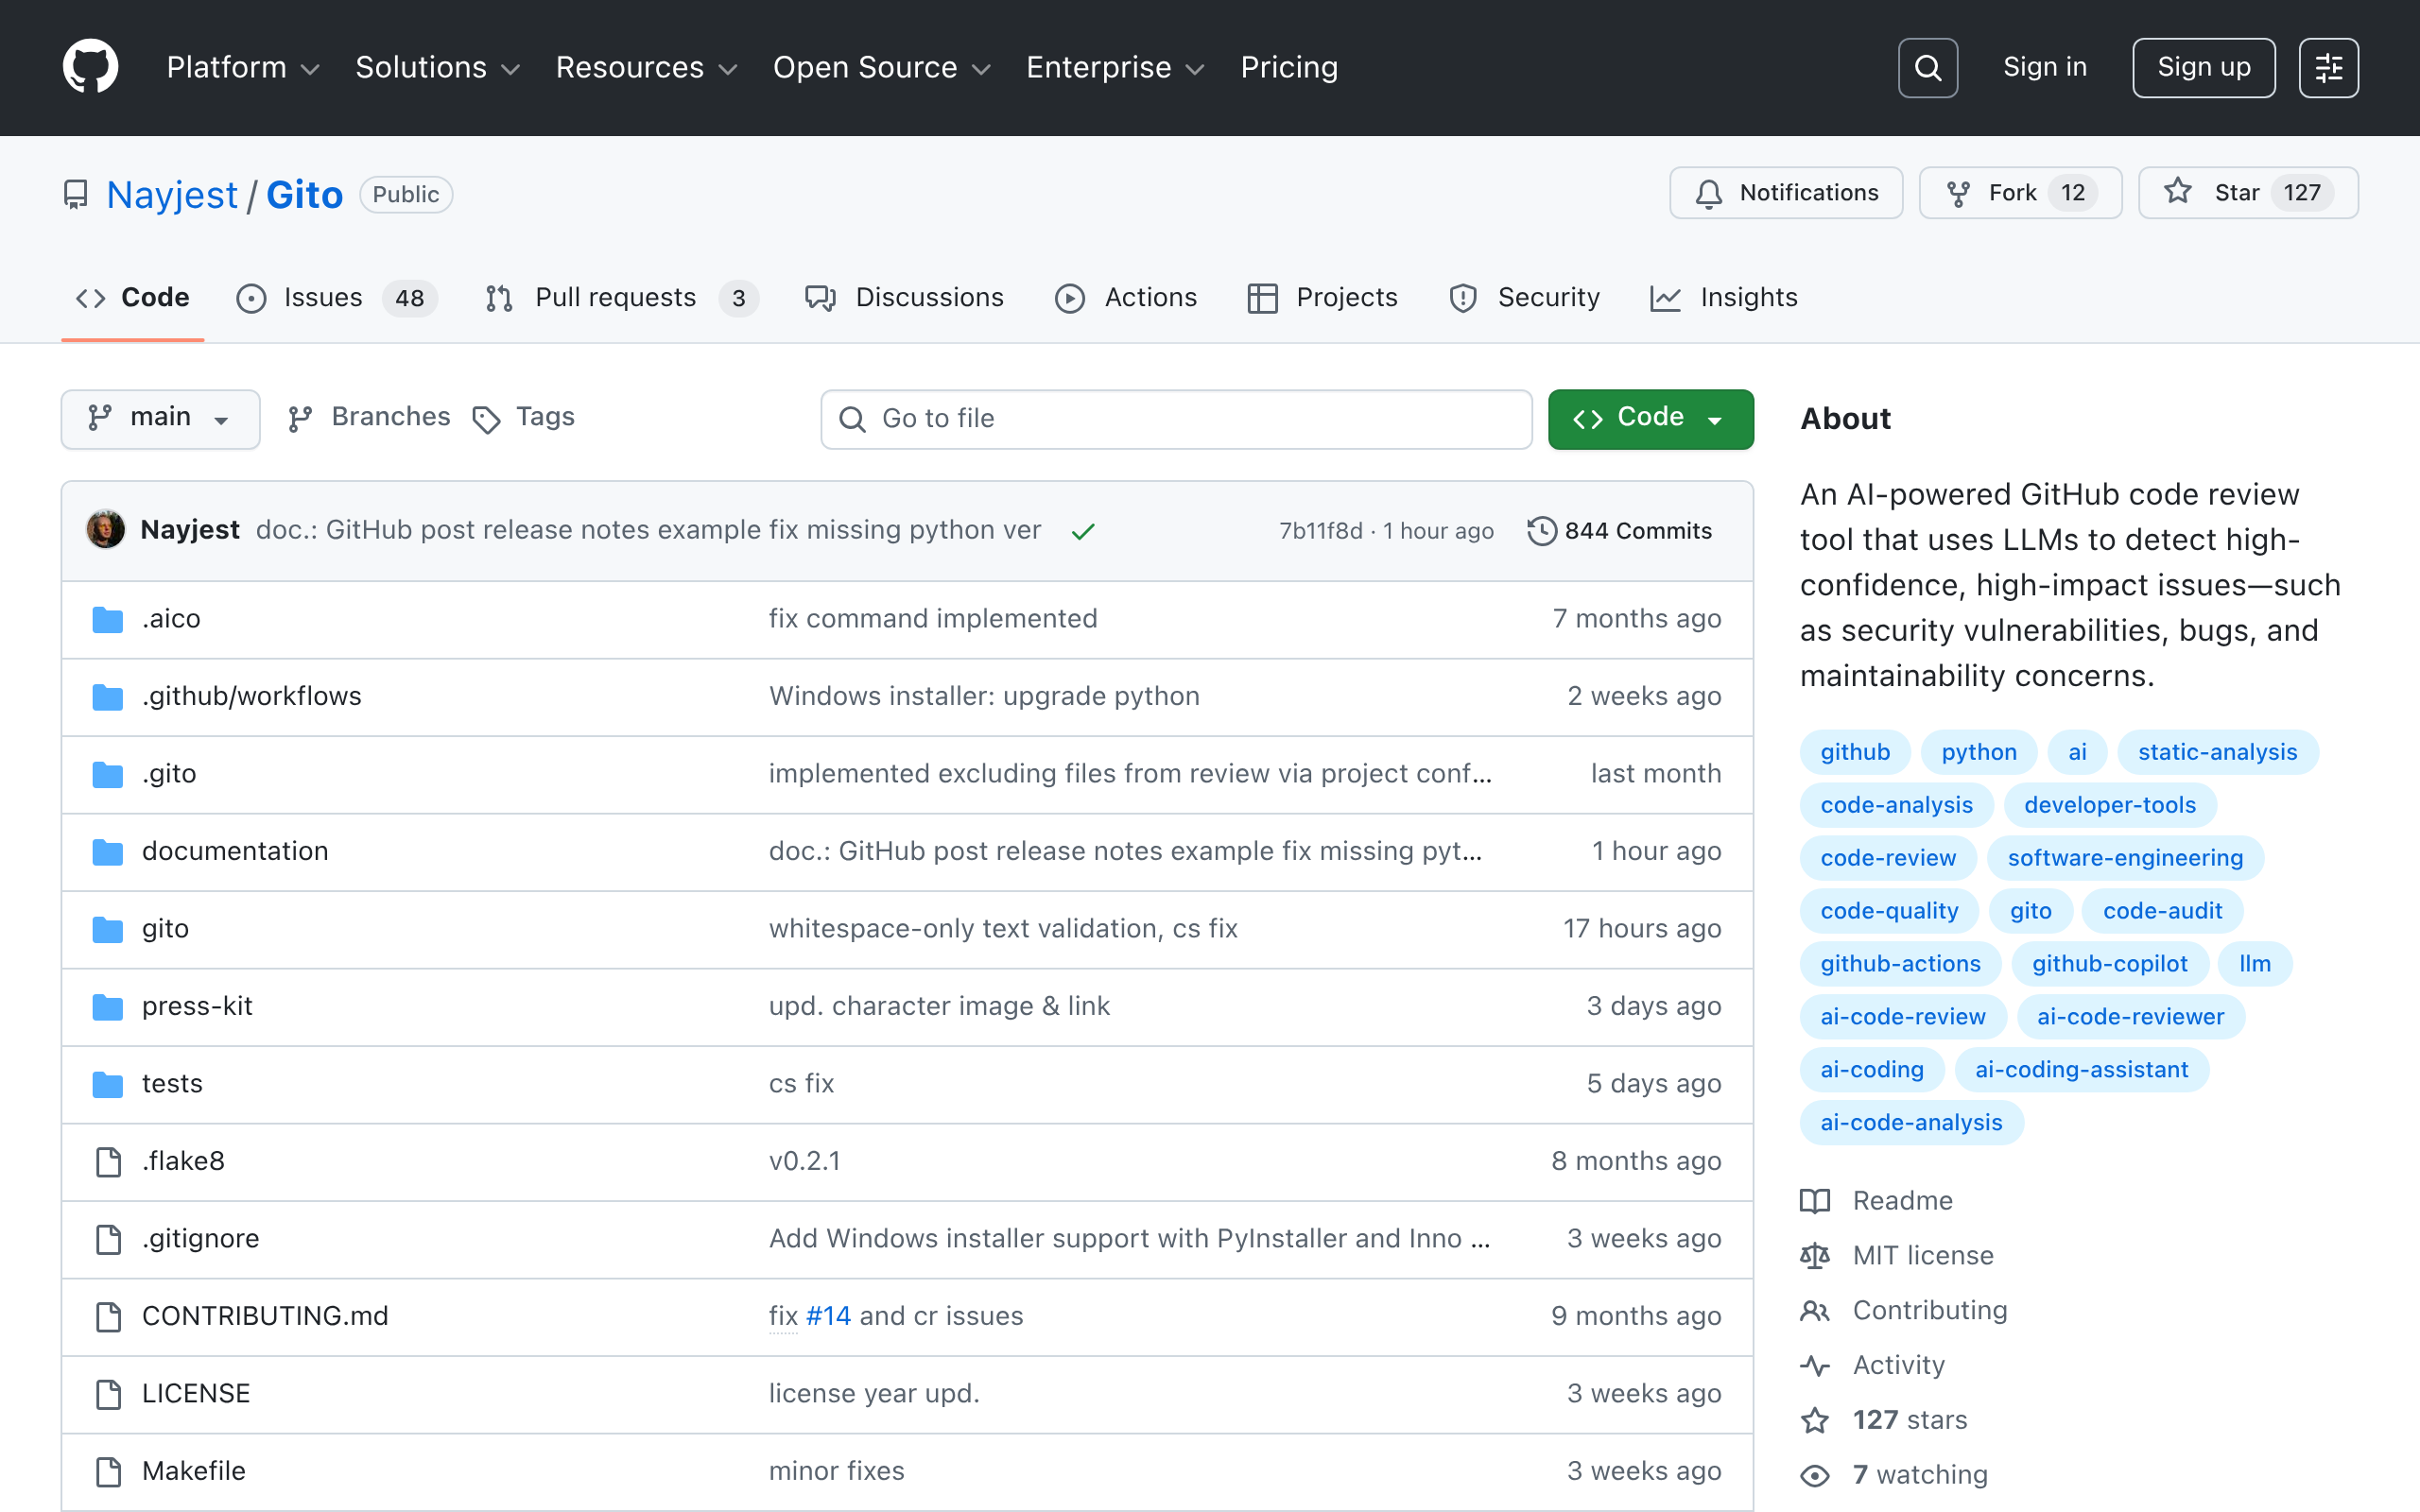This screenshot has width=2420, height=1512.
Task: Click the Sign up button
Action: pos(2203,68)
